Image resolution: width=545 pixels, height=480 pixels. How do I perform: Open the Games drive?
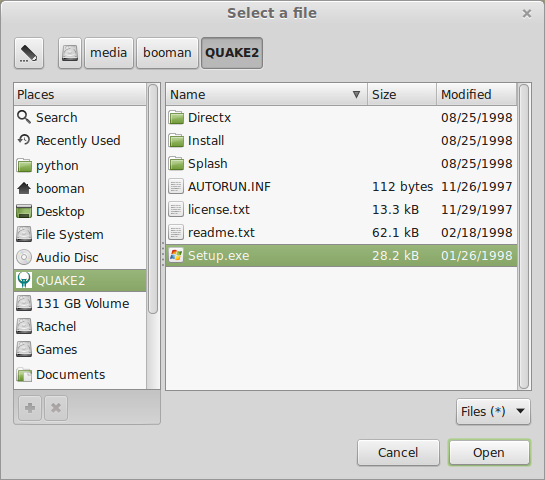click(80, 349)
